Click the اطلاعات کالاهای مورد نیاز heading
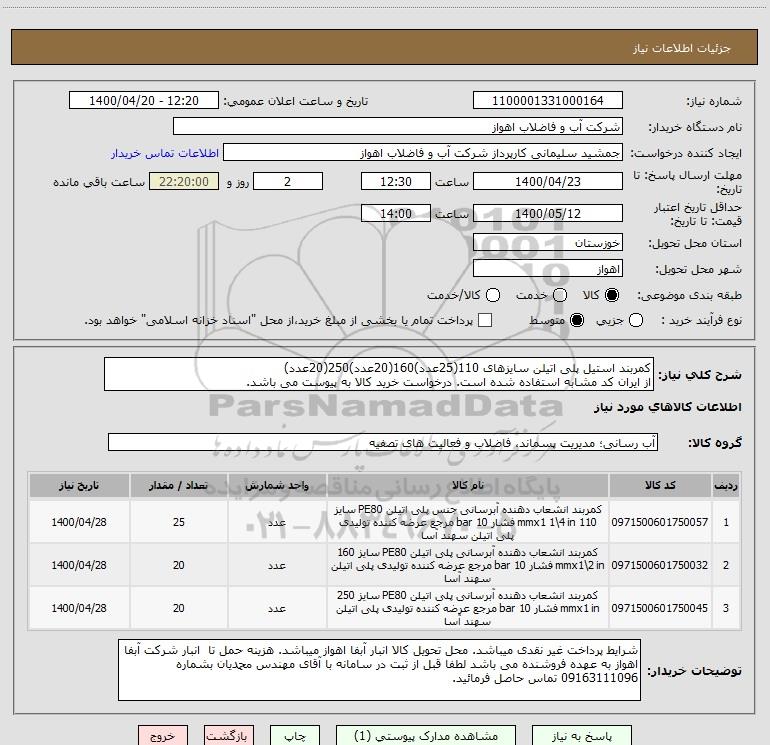Image resolution: width=770 pixels, height=745 pixels. pyautogui.click(x=668, y=407)
